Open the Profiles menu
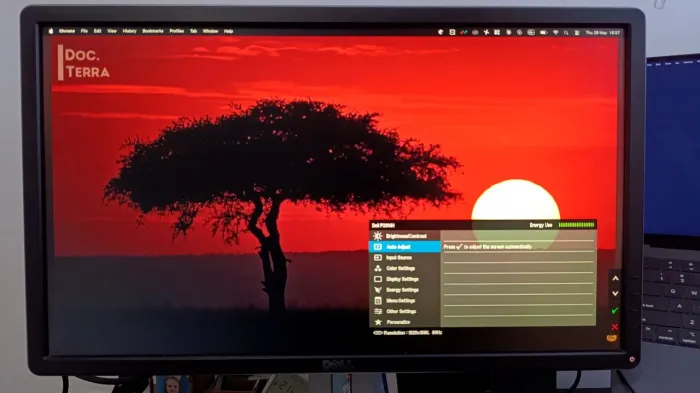Screen dimensions: 700x393 177,31
